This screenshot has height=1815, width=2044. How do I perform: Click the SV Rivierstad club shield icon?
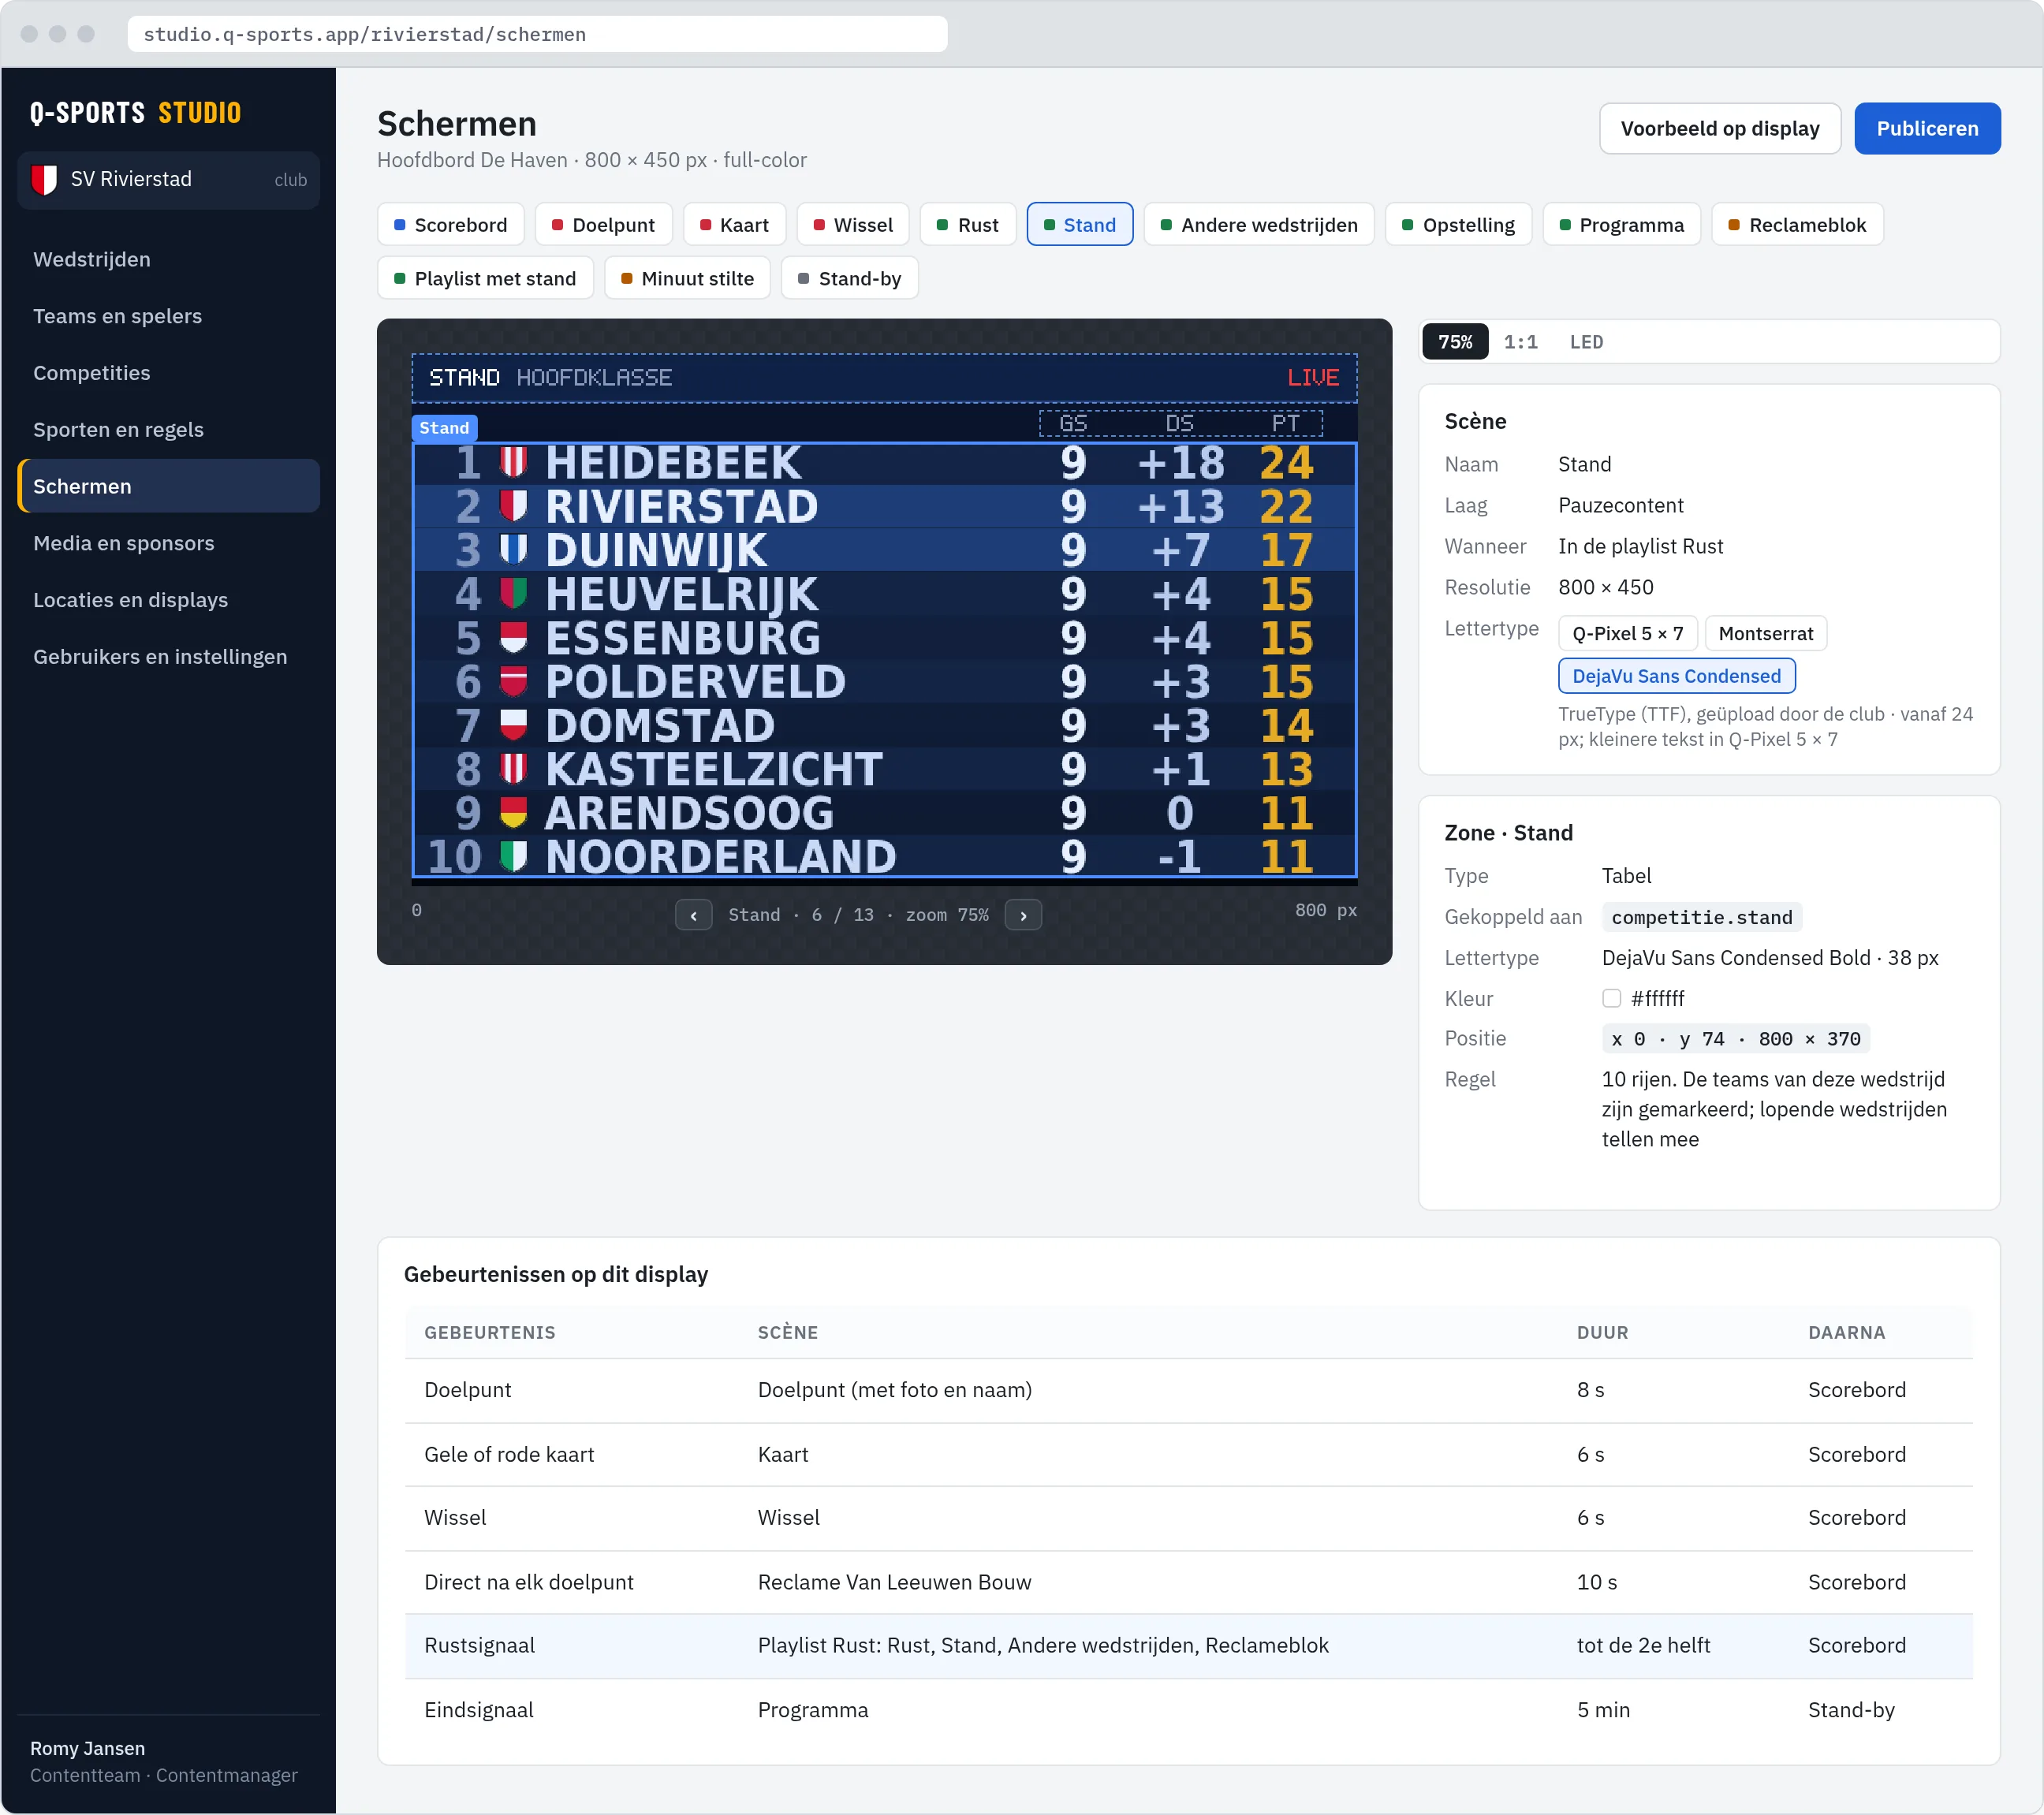(x=44, y=180)
